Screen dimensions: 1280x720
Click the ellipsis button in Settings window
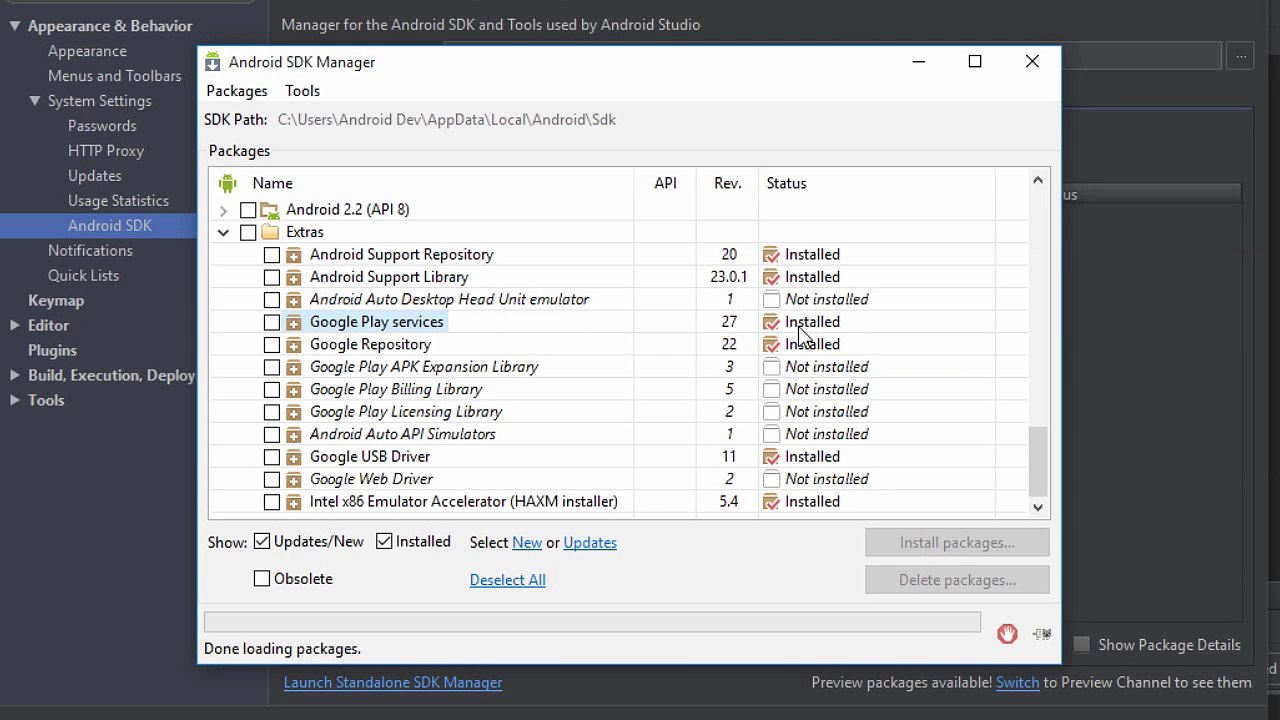pos(1240,56)
